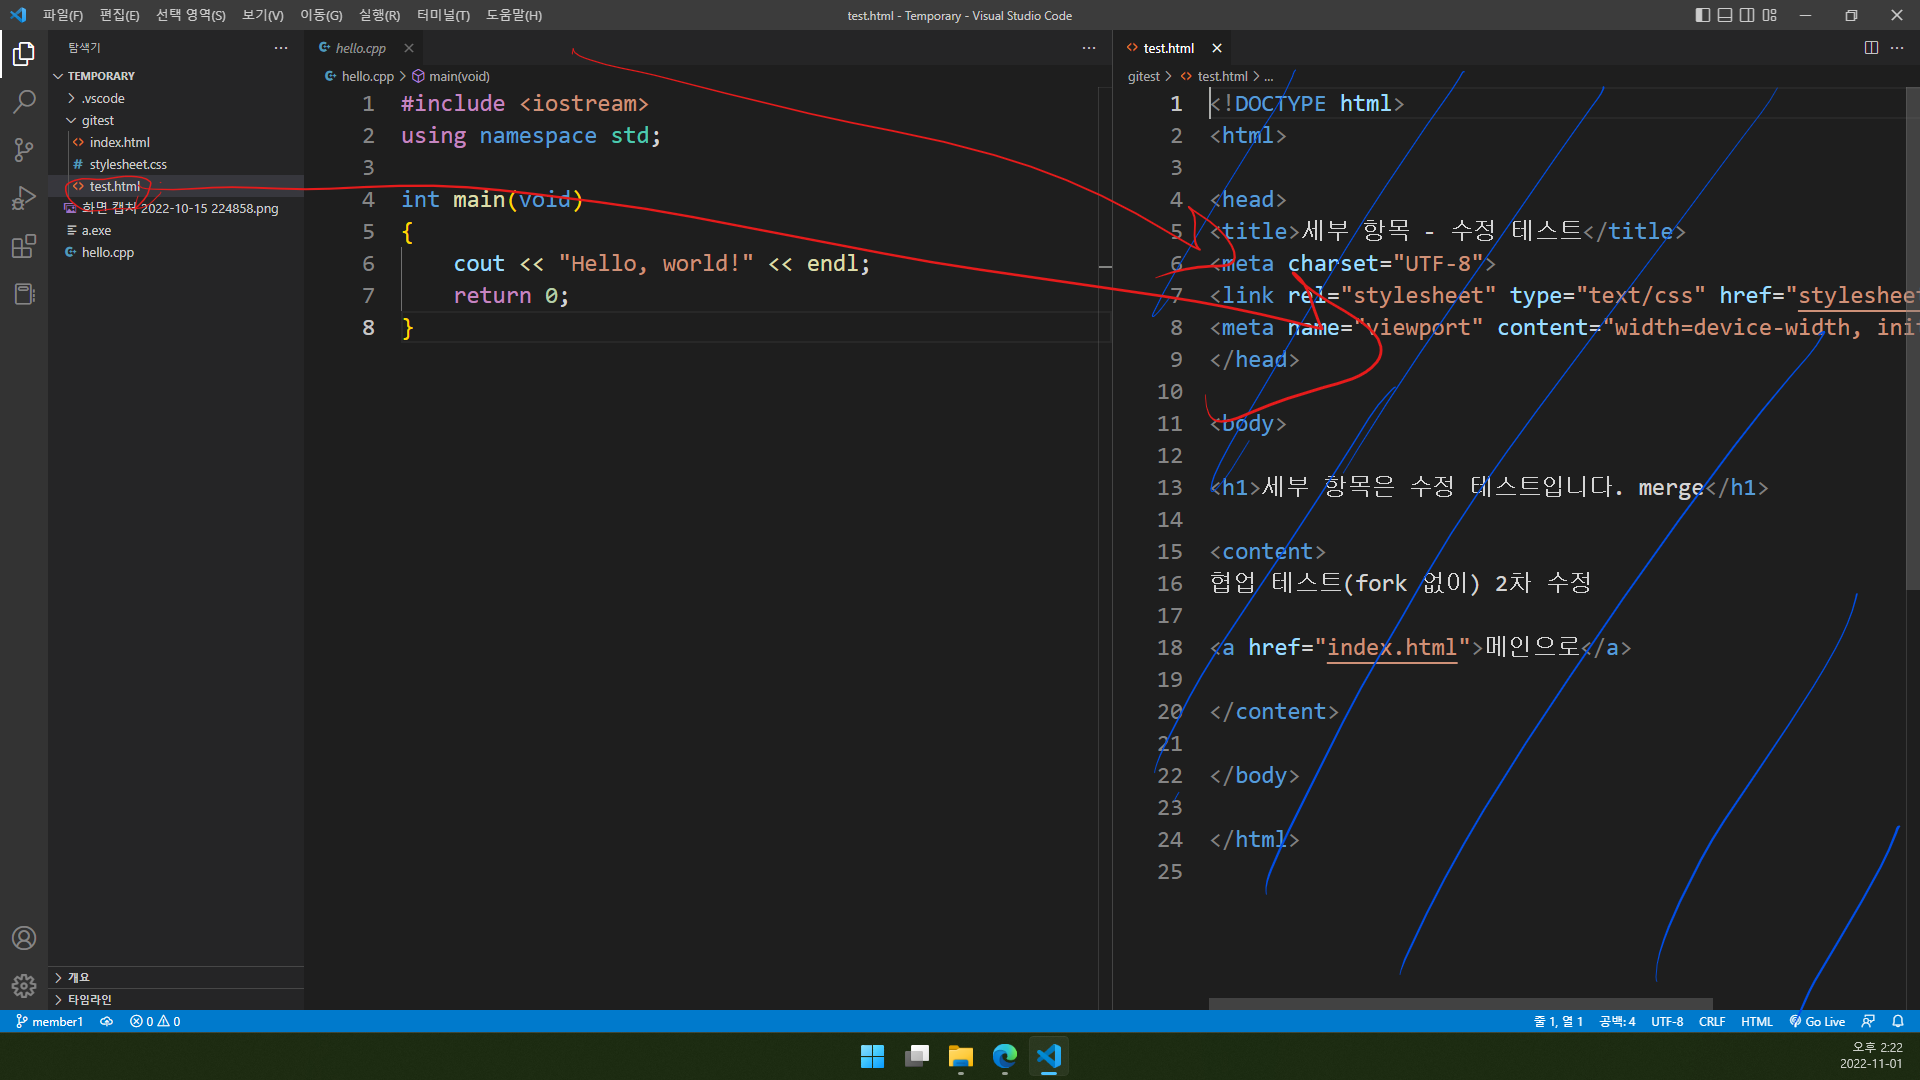Open the Run and Debug view
The height and width of the screenshot is (1080, 1920).
pyautogui.click(x=24, y=198)
